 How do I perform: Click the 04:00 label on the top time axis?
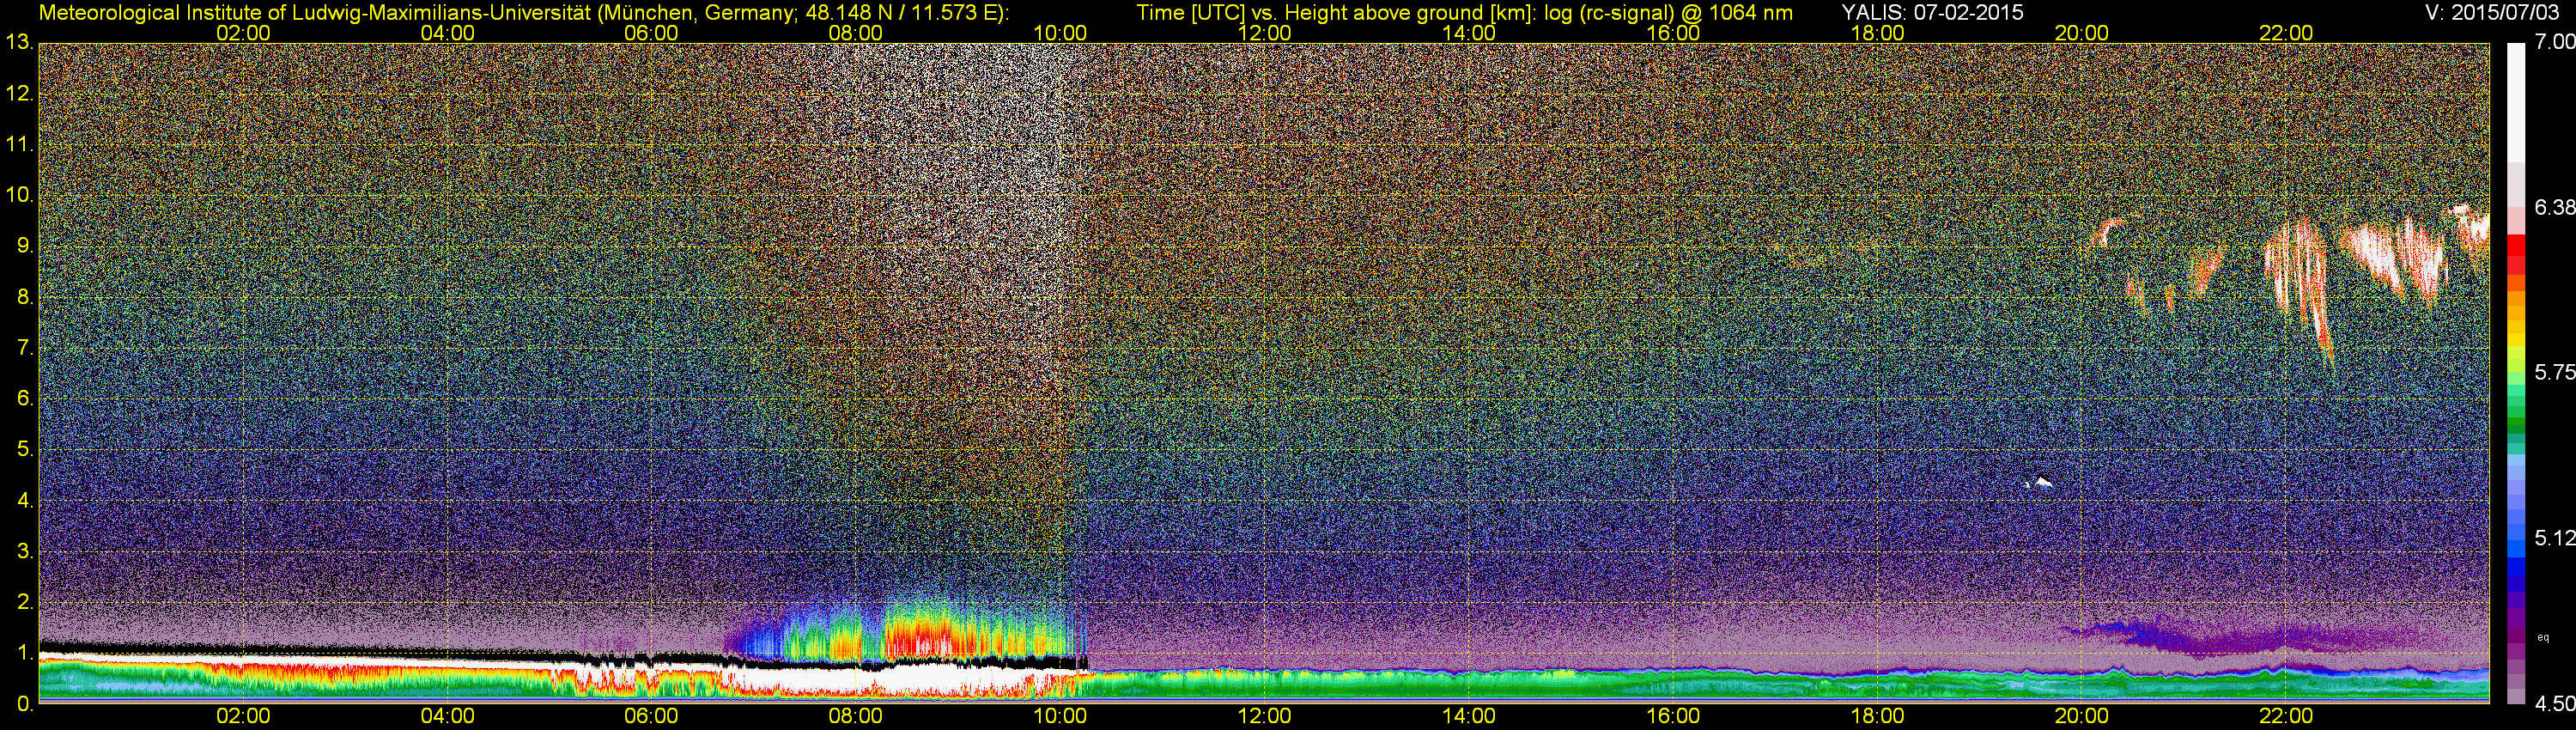(447, 33)
